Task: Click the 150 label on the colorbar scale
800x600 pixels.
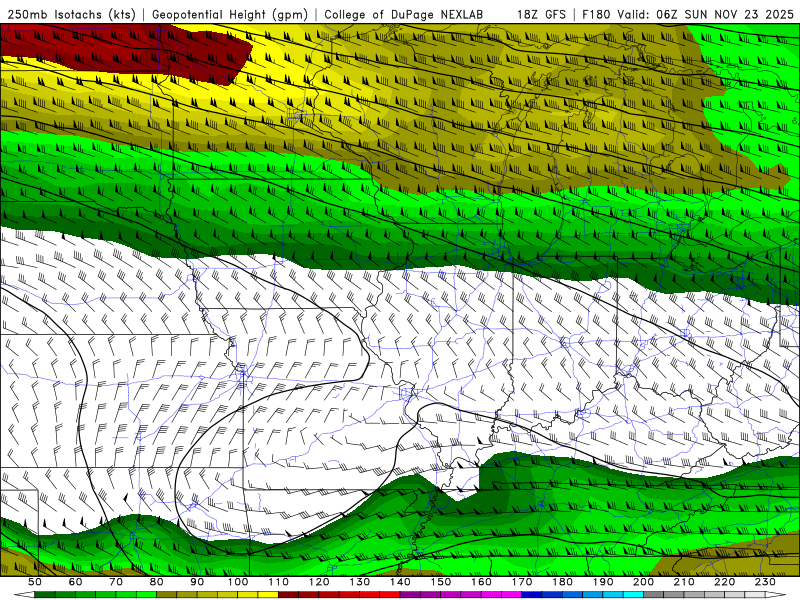Action: click(441, 582)
